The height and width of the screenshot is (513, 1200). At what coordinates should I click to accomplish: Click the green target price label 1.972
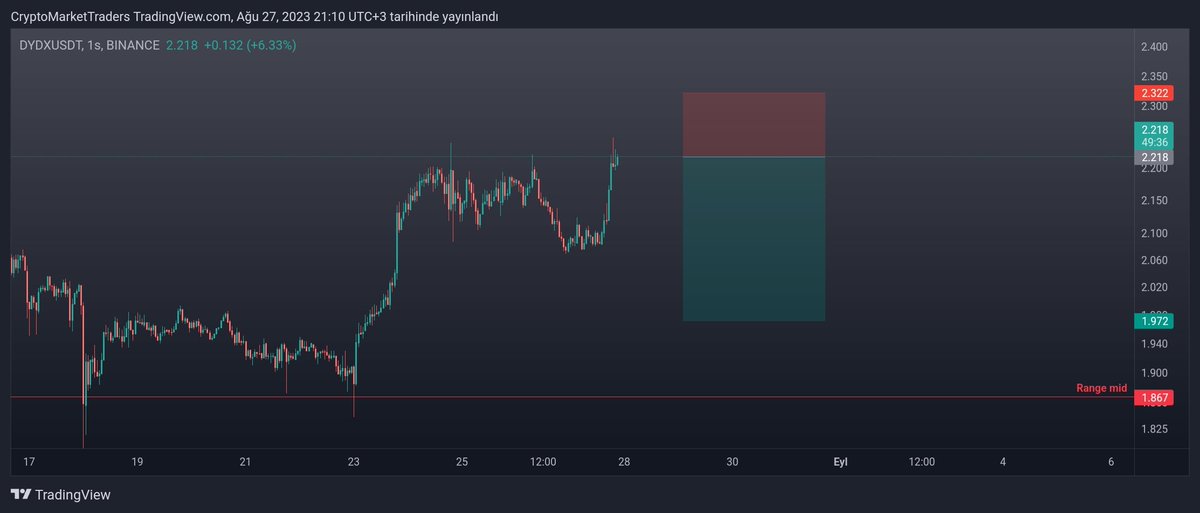pos(1154,321)
